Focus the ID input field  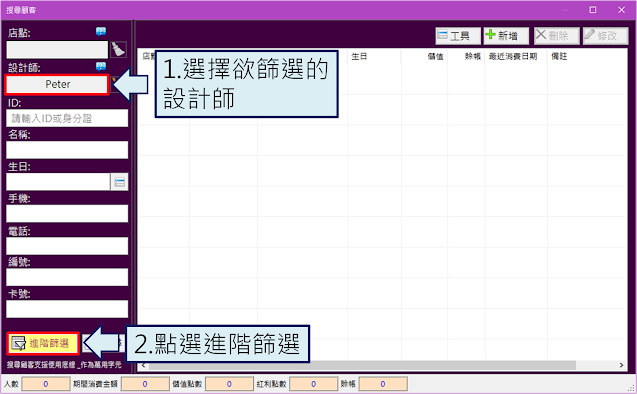point(67,118)
